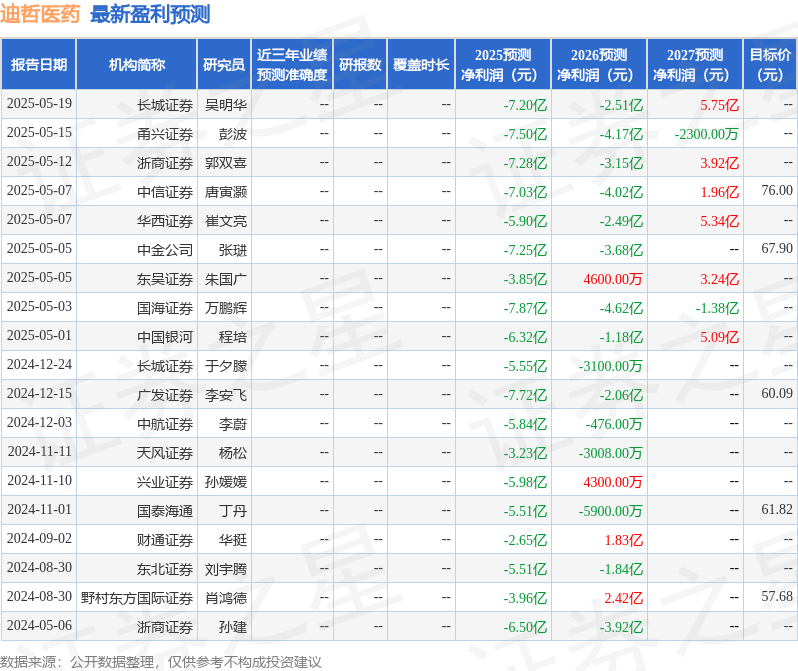Click the 覆盖时长 column header

tap(421, 65)
